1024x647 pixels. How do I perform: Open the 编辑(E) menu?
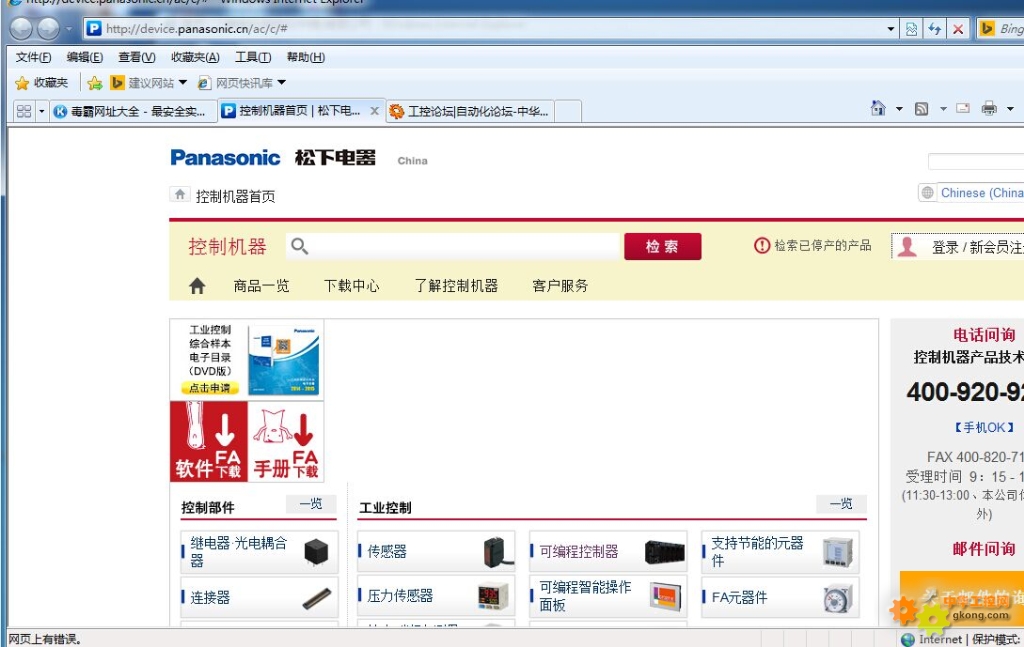(x=85, y=57)
